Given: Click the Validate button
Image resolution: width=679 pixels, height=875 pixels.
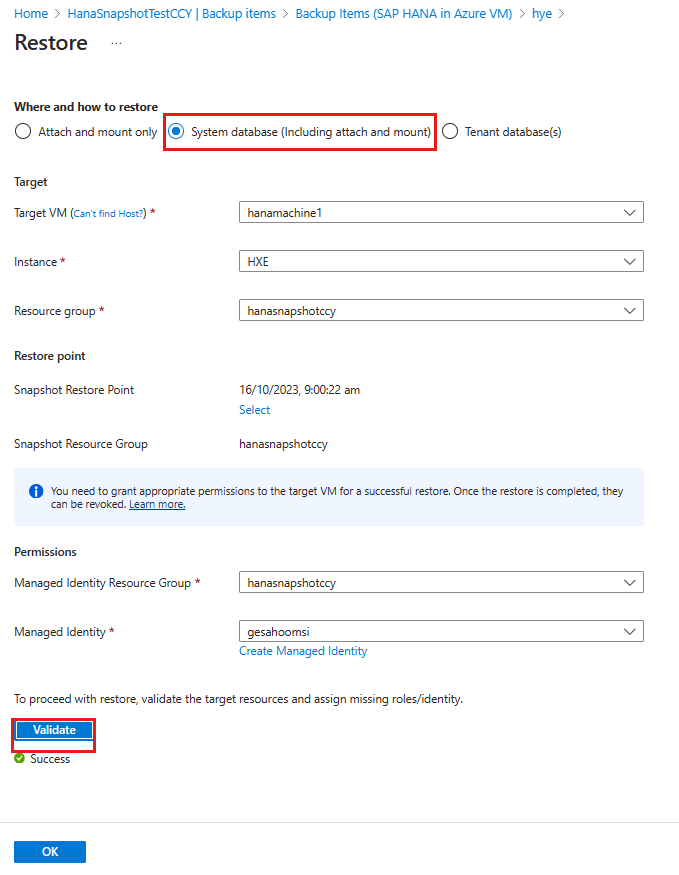Looking at the screenshot, I should point(53,730).
